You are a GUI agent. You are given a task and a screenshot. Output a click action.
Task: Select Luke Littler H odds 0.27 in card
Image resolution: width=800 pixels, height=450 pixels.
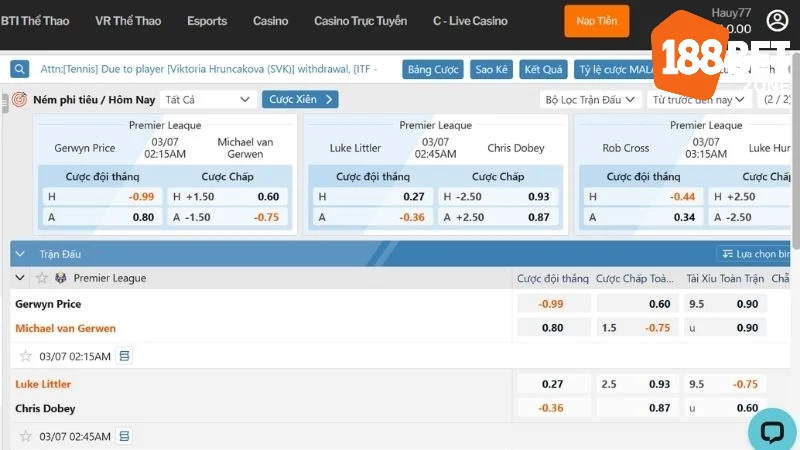(x=372, y=196)
